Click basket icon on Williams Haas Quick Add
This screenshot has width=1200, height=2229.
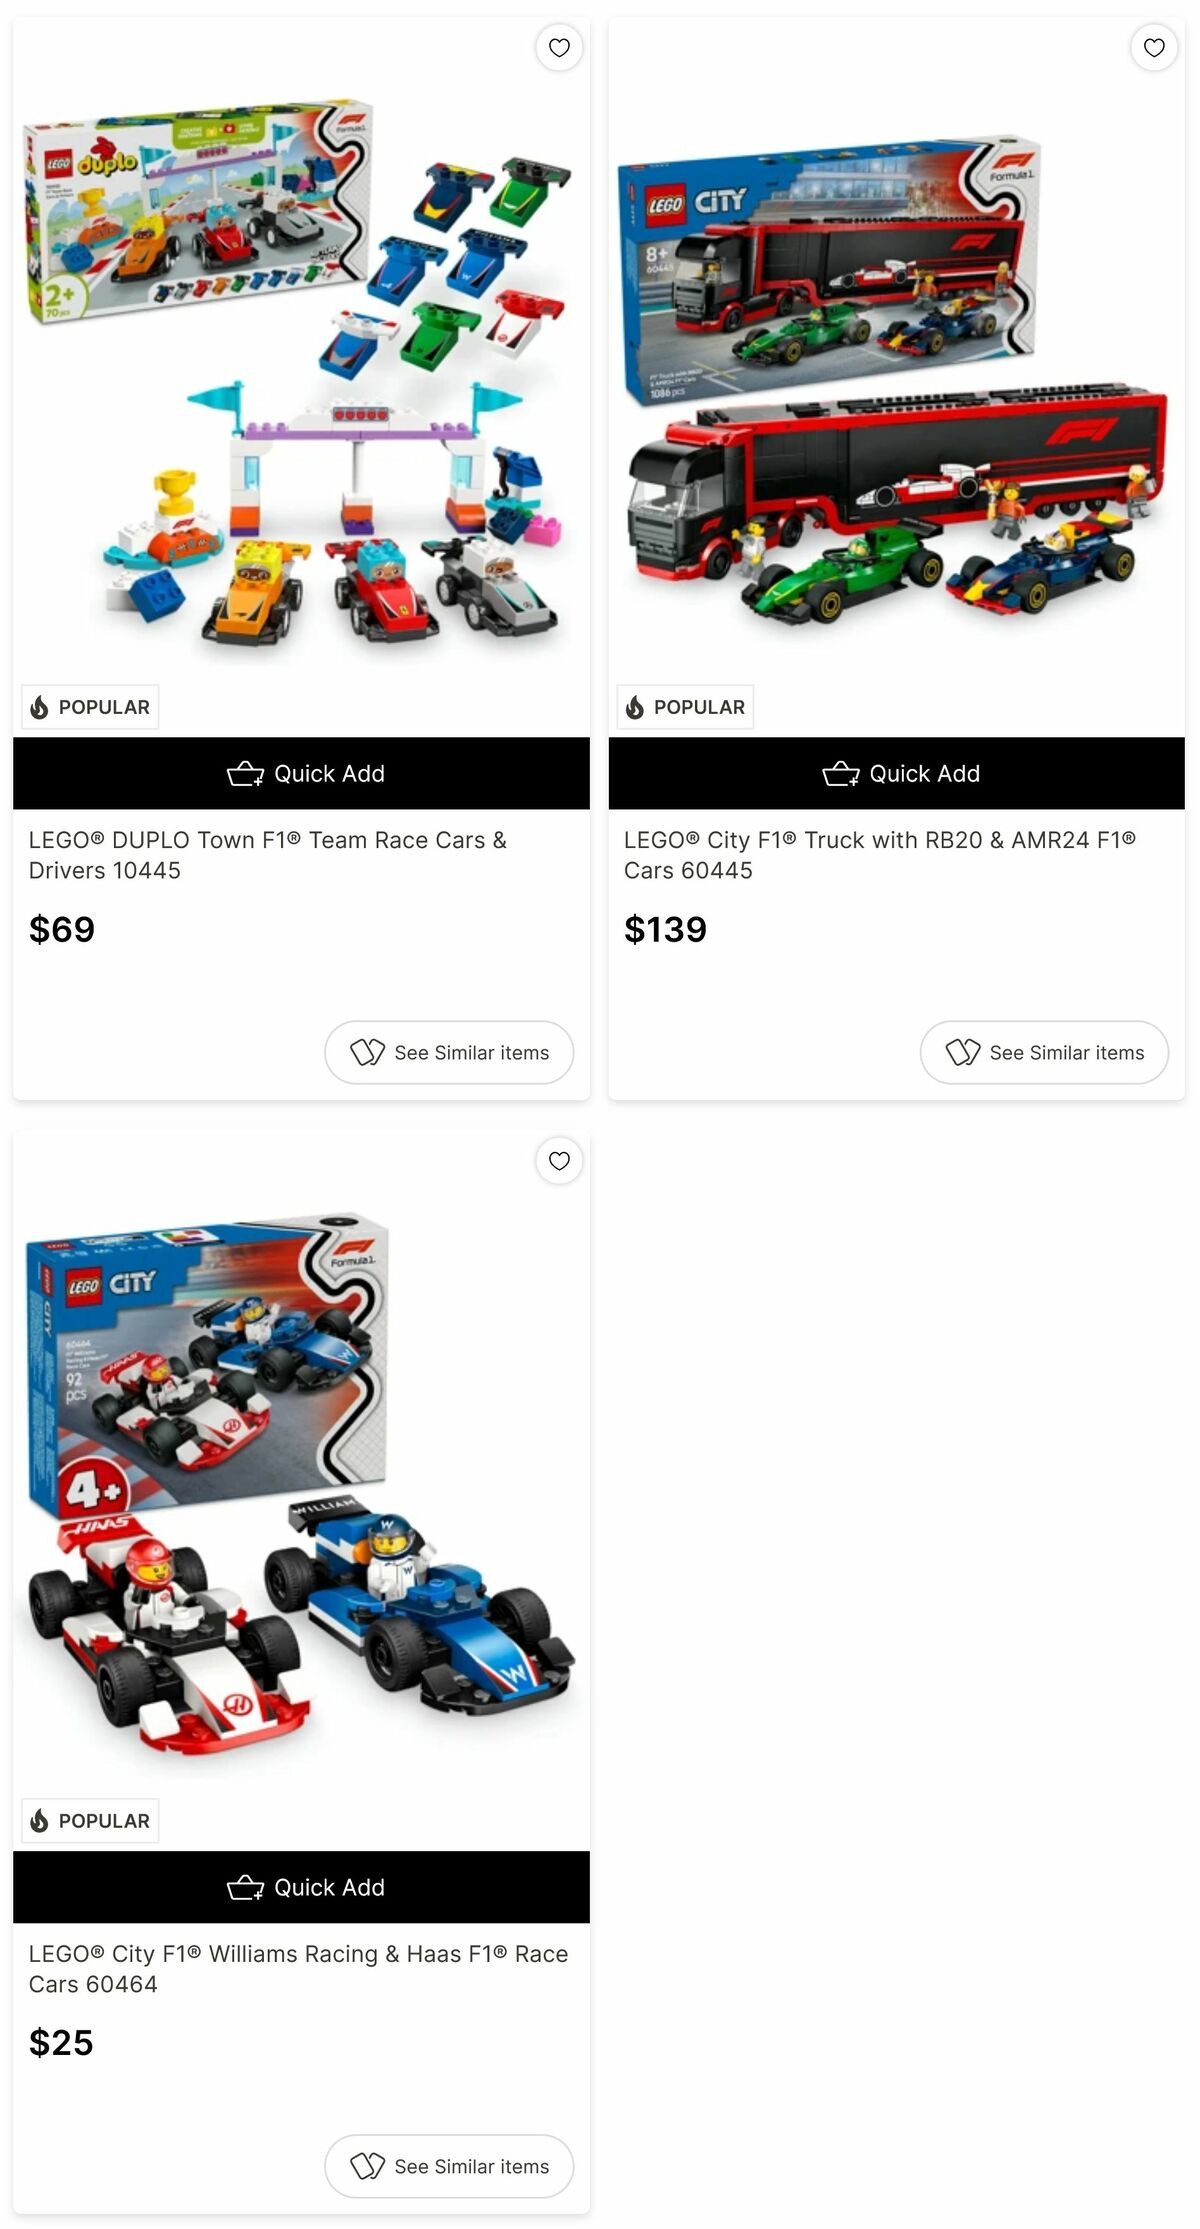tap(245, 1887)
